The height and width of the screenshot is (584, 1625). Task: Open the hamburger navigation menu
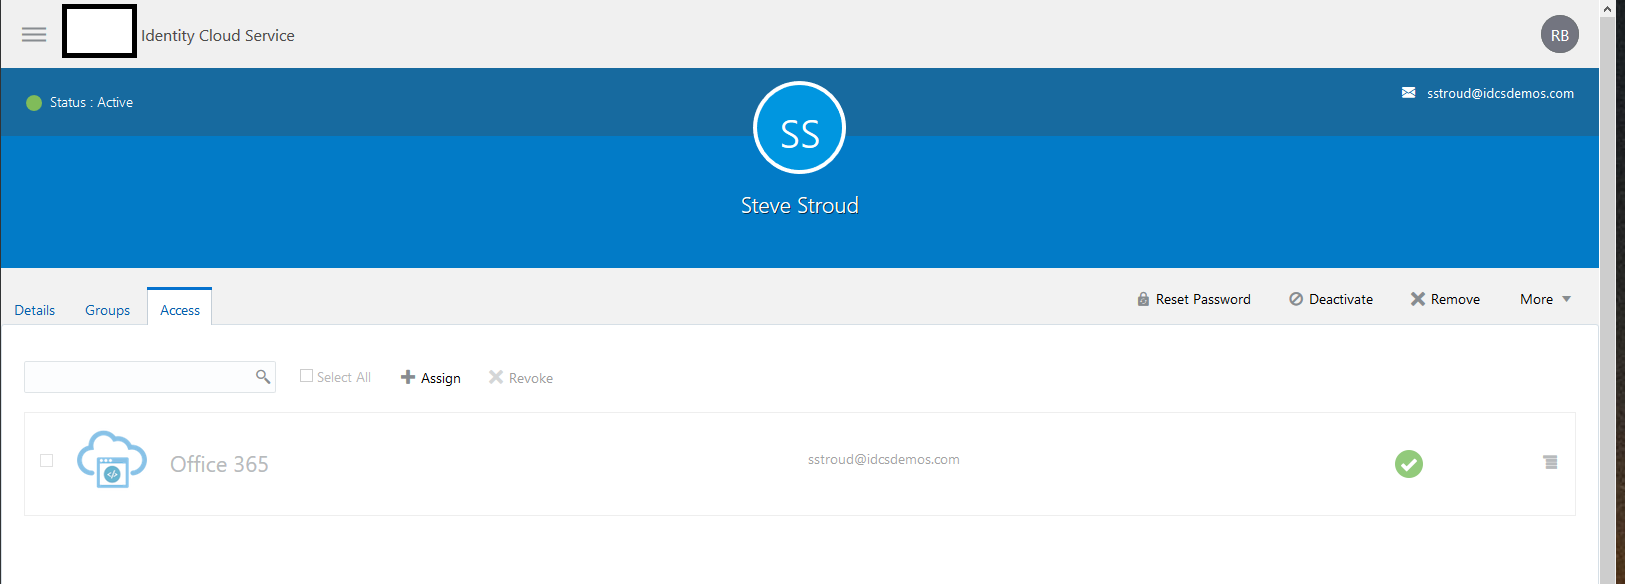point(34,35)
